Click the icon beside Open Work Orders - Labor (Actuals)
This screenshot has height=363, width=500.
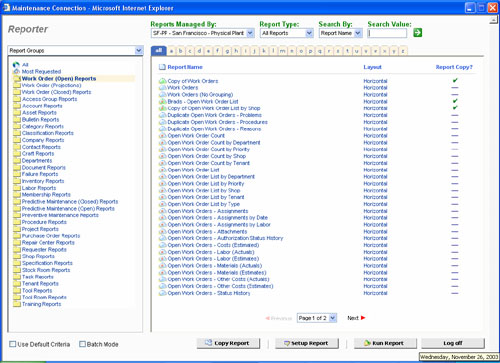click(x=162, y=252)
